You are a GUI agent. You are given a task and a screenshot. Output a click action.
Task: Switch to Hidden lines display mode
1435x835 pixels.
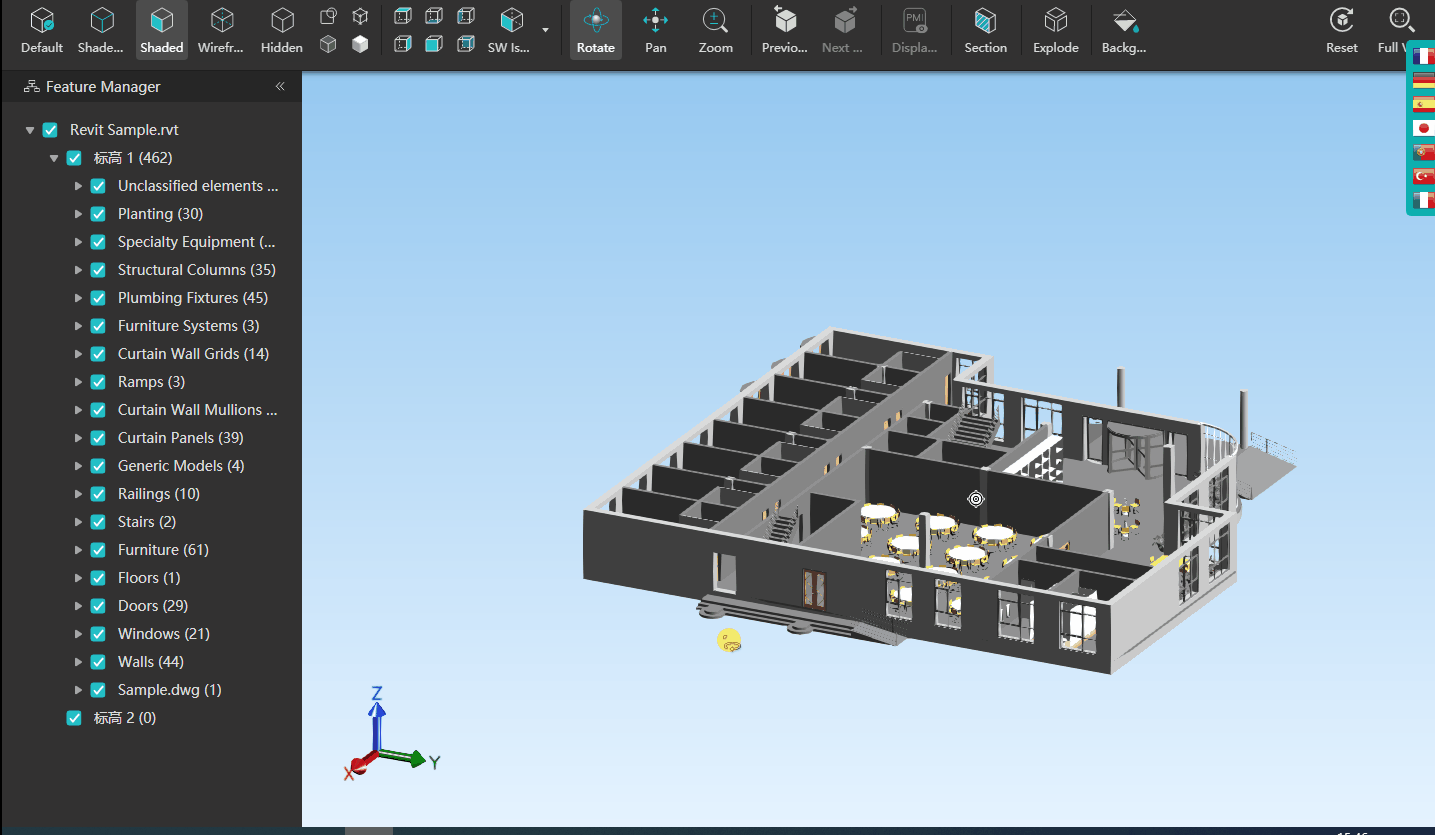coord(282,30)
